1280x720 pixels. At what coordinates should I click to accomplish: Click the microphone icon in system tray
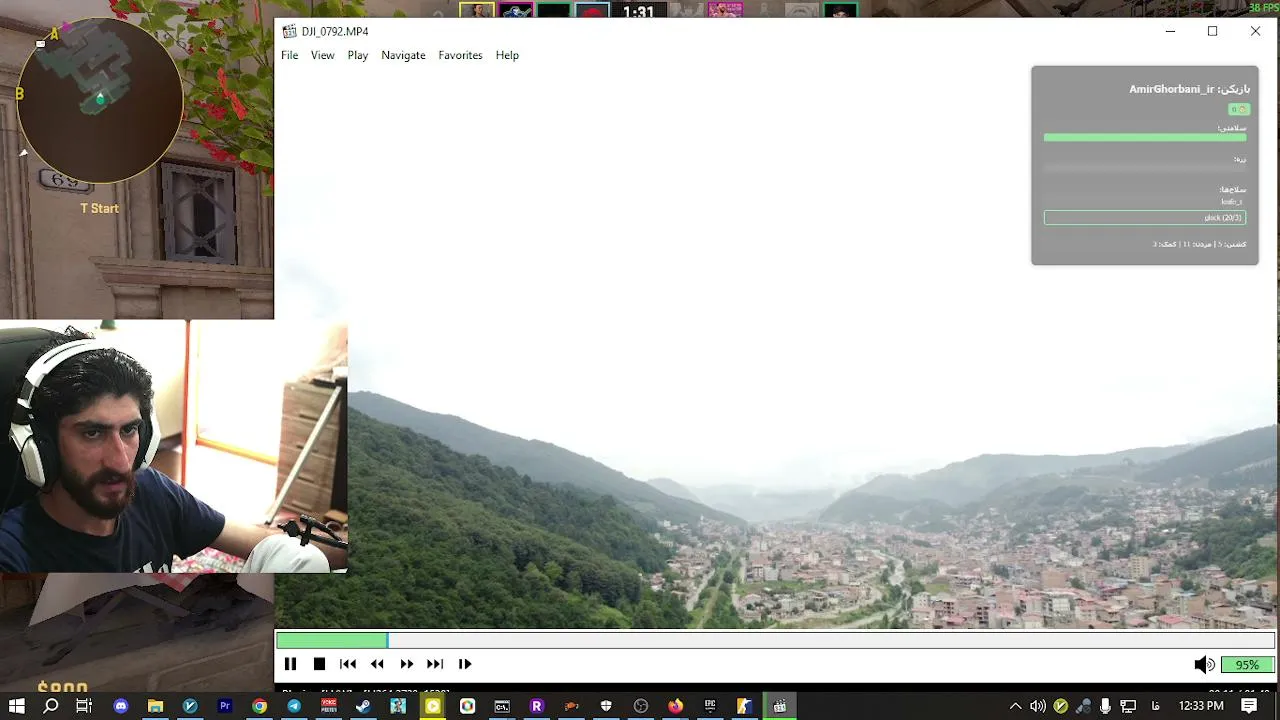click(1105, 706)
